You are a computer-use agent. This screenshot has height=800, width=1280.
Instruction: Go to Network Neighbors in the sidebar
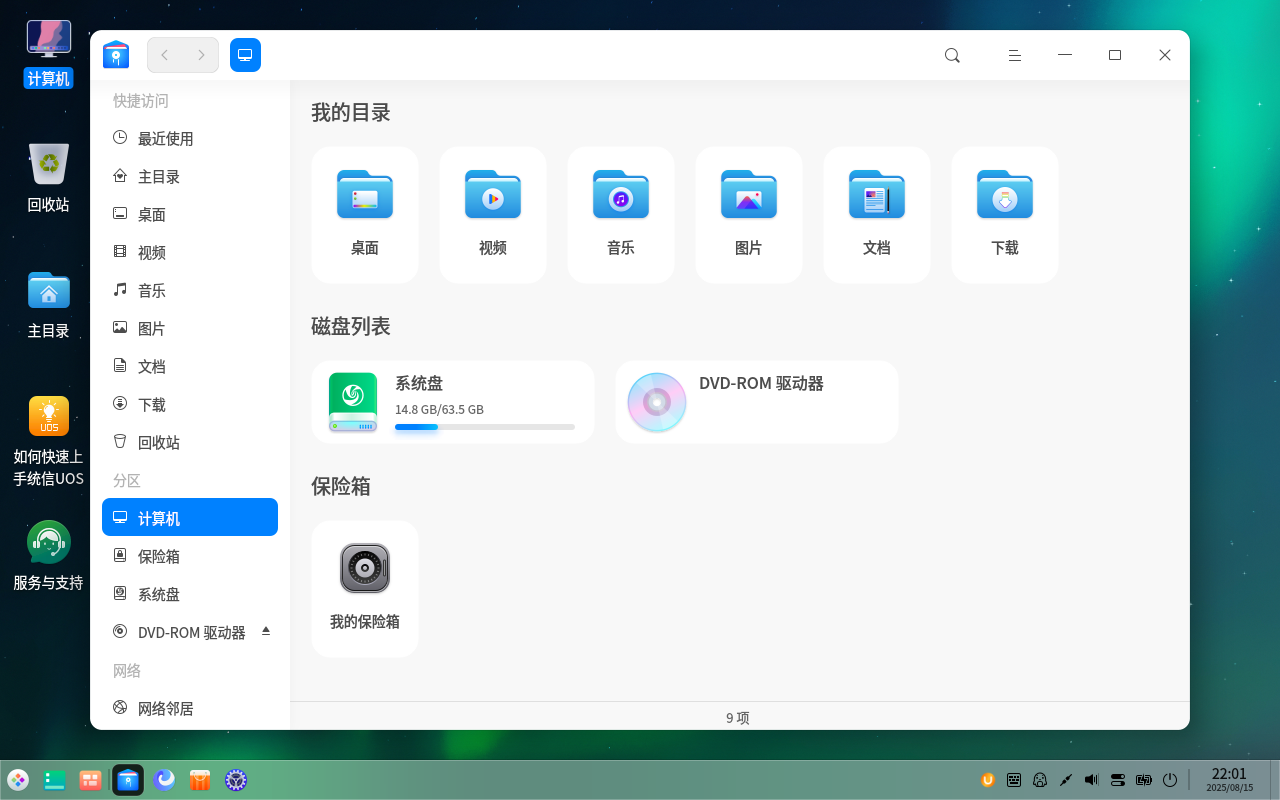(165, 709)
